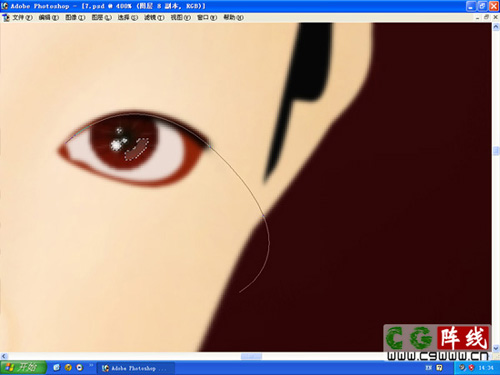Click the EN language indicator

(x=429, y=368)
